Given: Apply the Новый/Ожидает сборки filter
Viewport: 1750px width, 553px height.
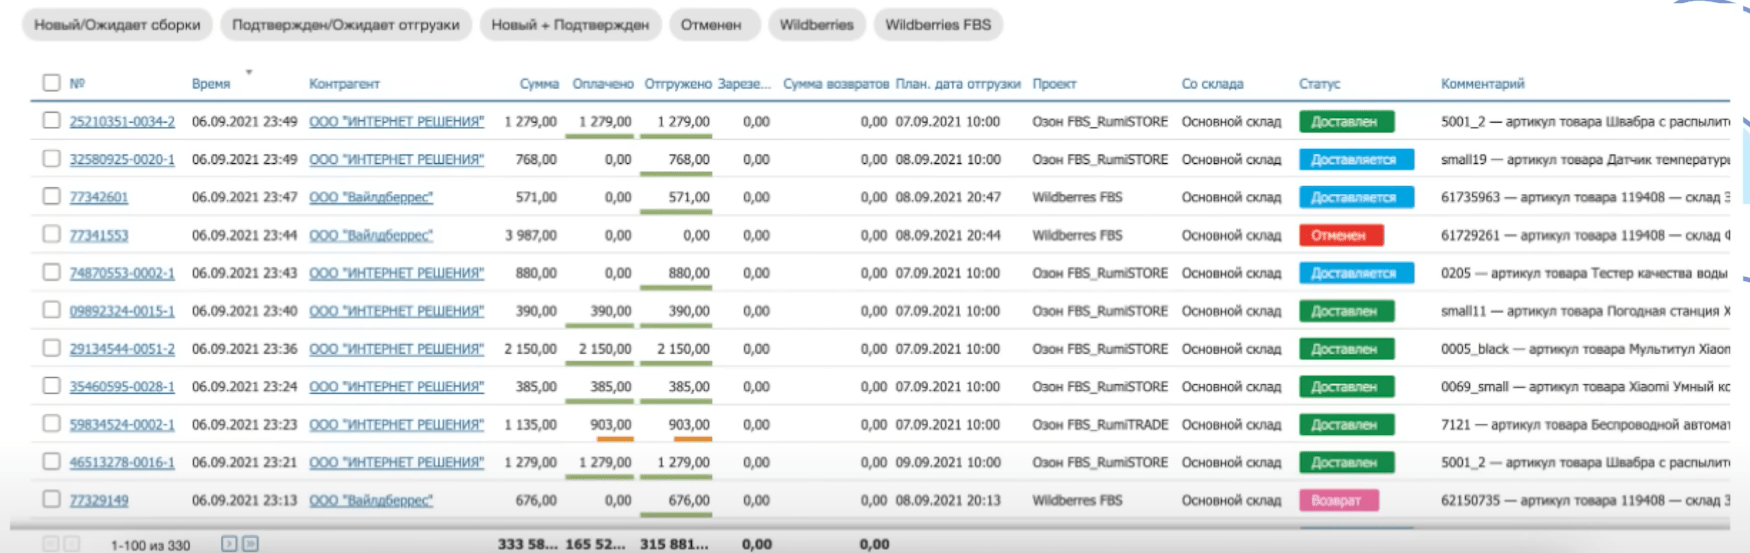Looking at the screenshot, I should pos(117,25).
